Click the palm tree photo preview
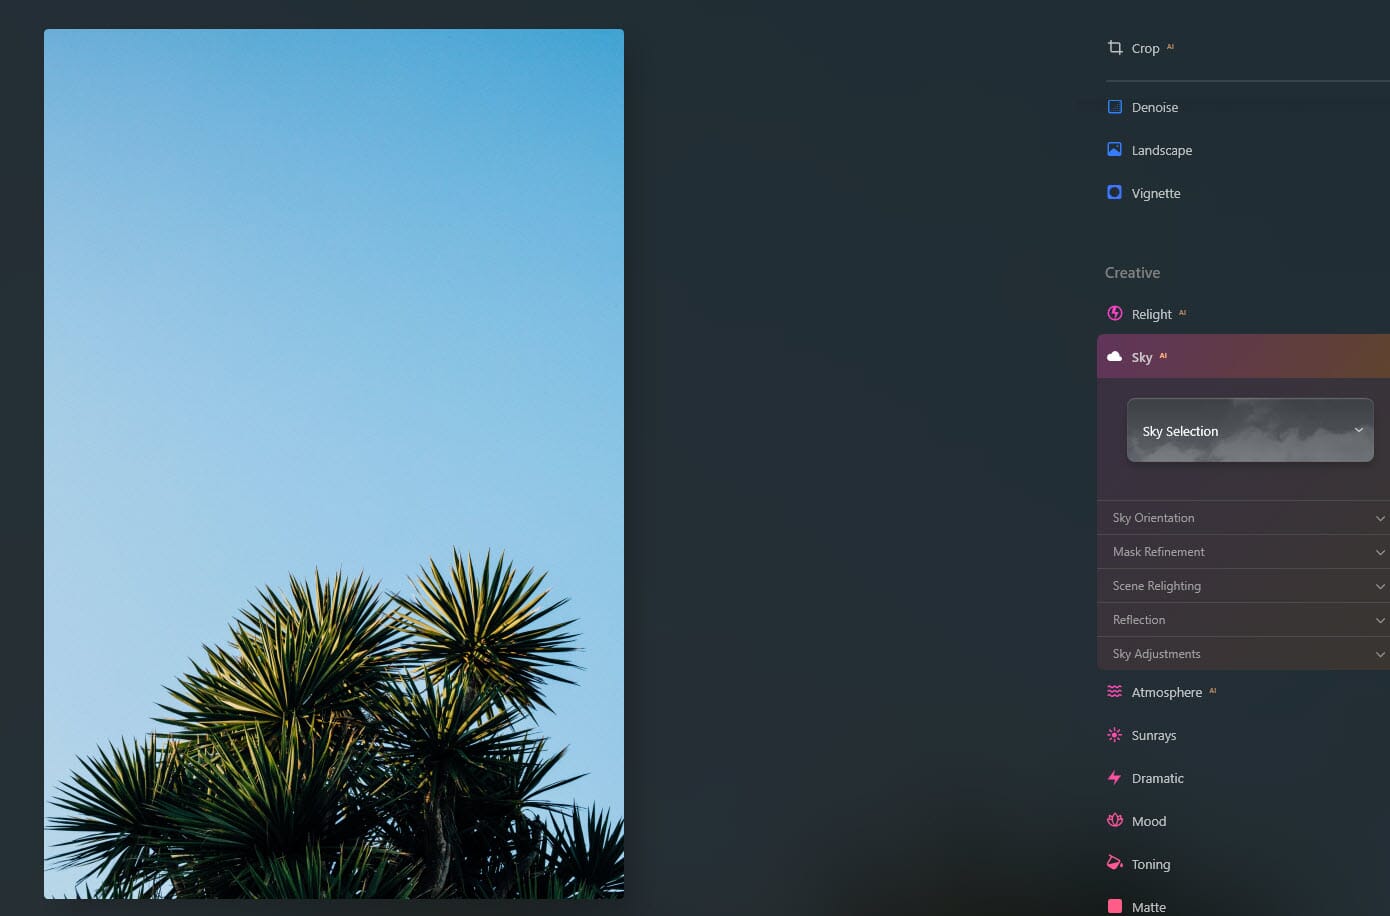Screen dimensions: 1390x916 [334, 463]
